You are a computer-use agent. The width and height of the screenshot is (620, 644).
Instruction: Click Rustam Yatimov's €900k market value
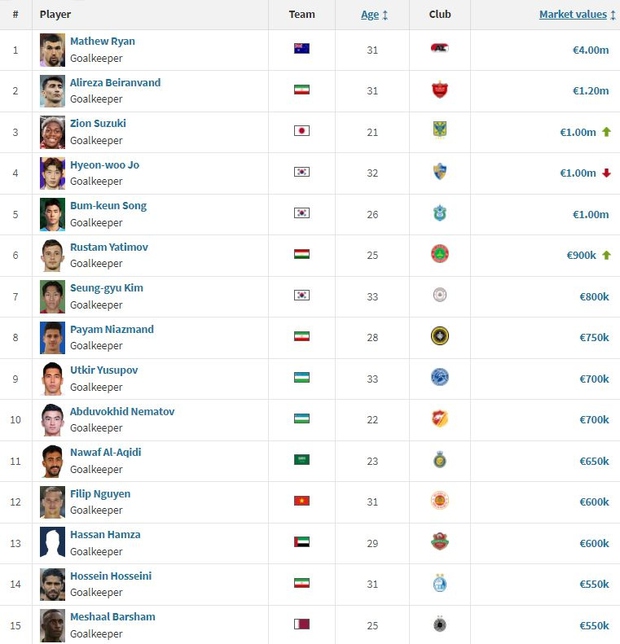[581, 255]
